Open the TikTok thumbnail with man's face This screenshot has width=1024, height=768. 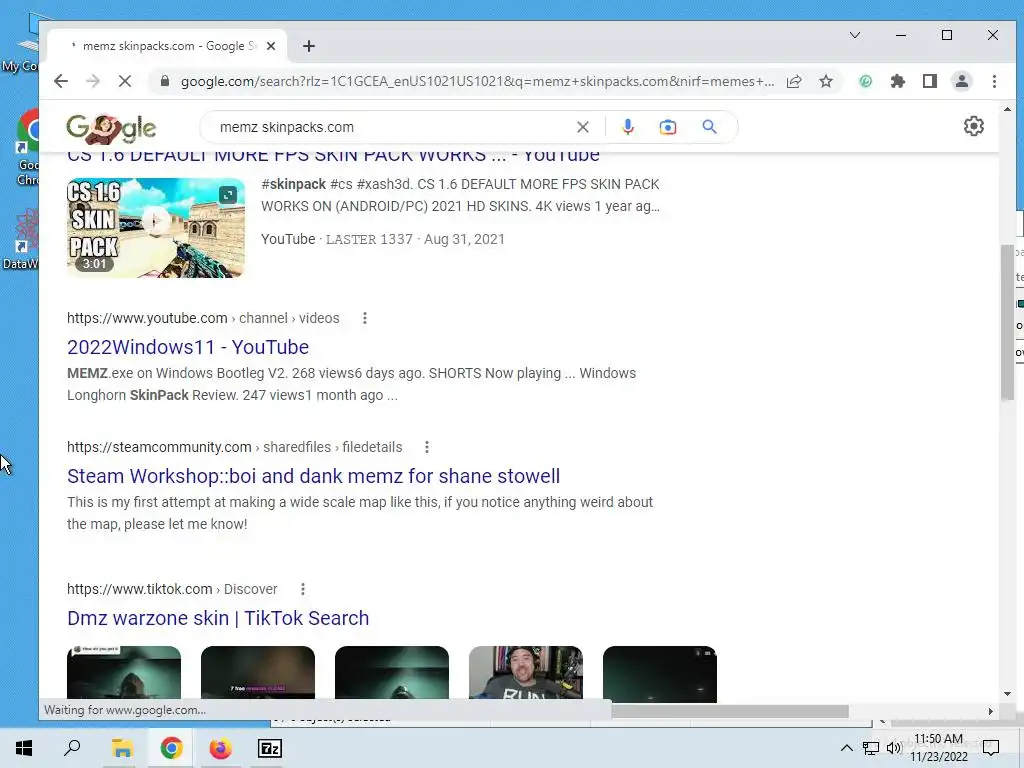pos(526,673)
